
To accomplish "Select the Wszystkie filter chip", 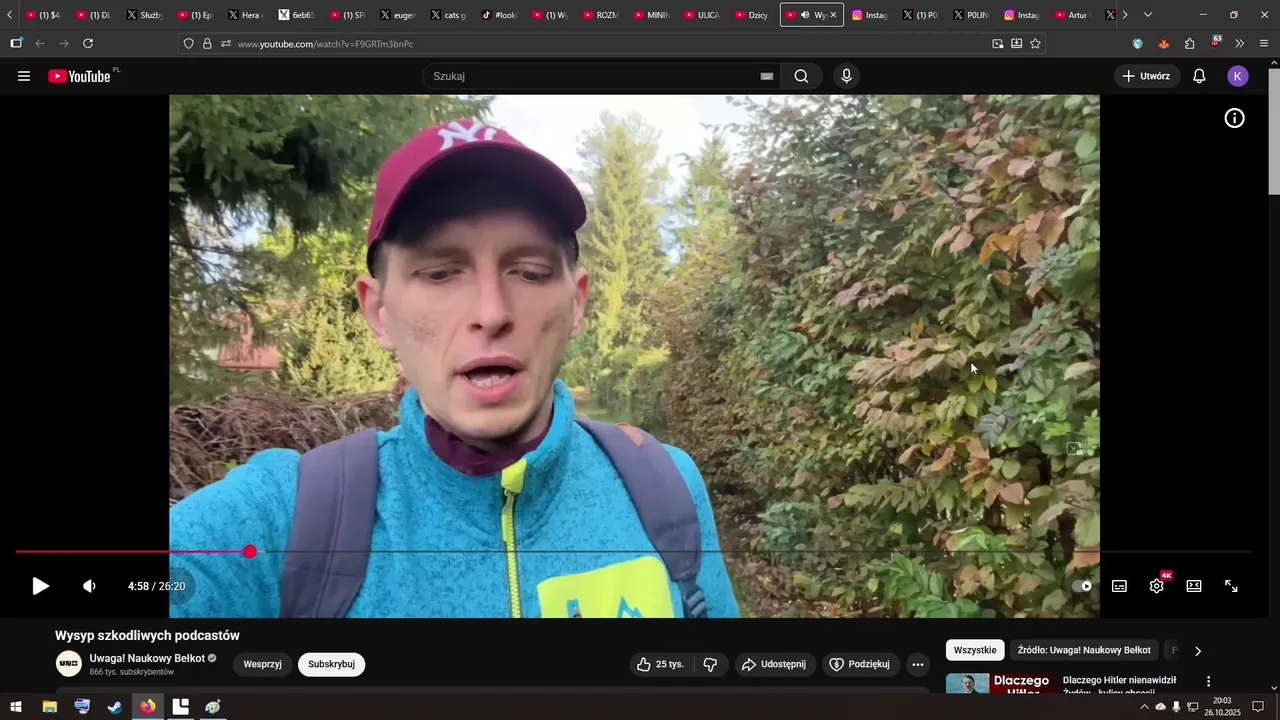I will coord(975,650).
